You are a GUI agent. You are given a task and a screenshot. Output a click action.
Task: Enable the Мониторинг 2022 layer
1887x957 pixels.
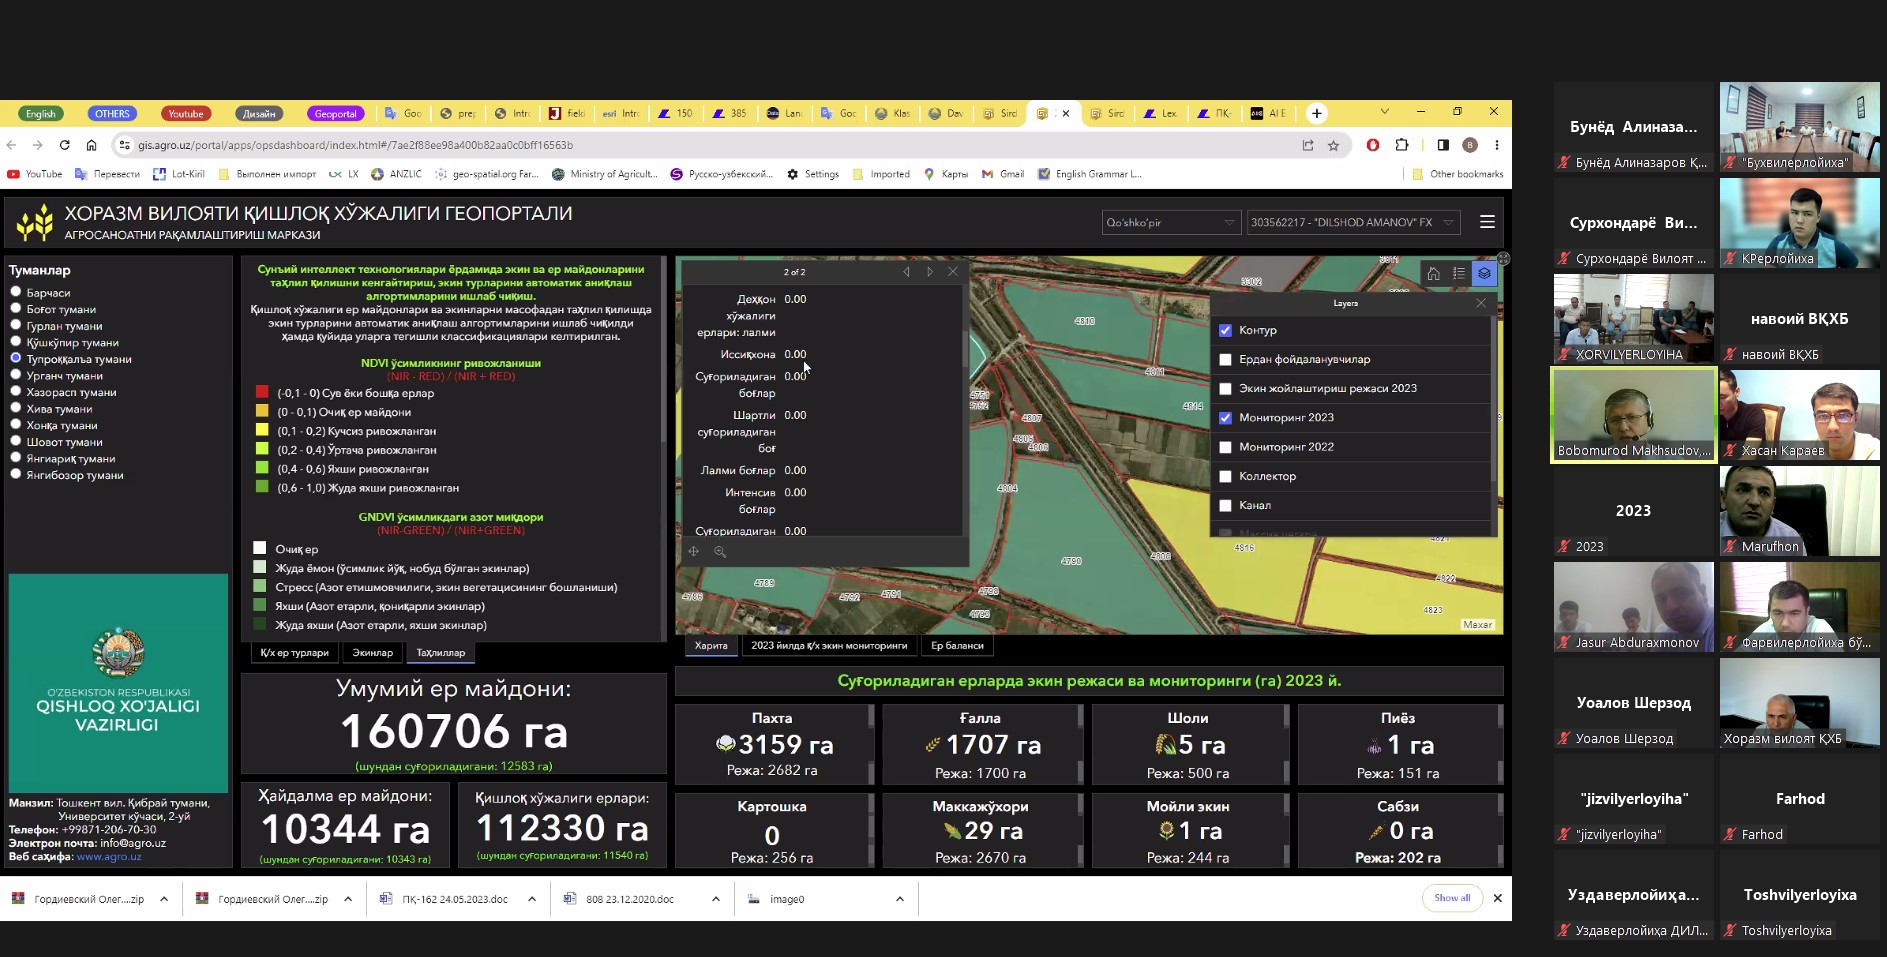point(1225,447)
